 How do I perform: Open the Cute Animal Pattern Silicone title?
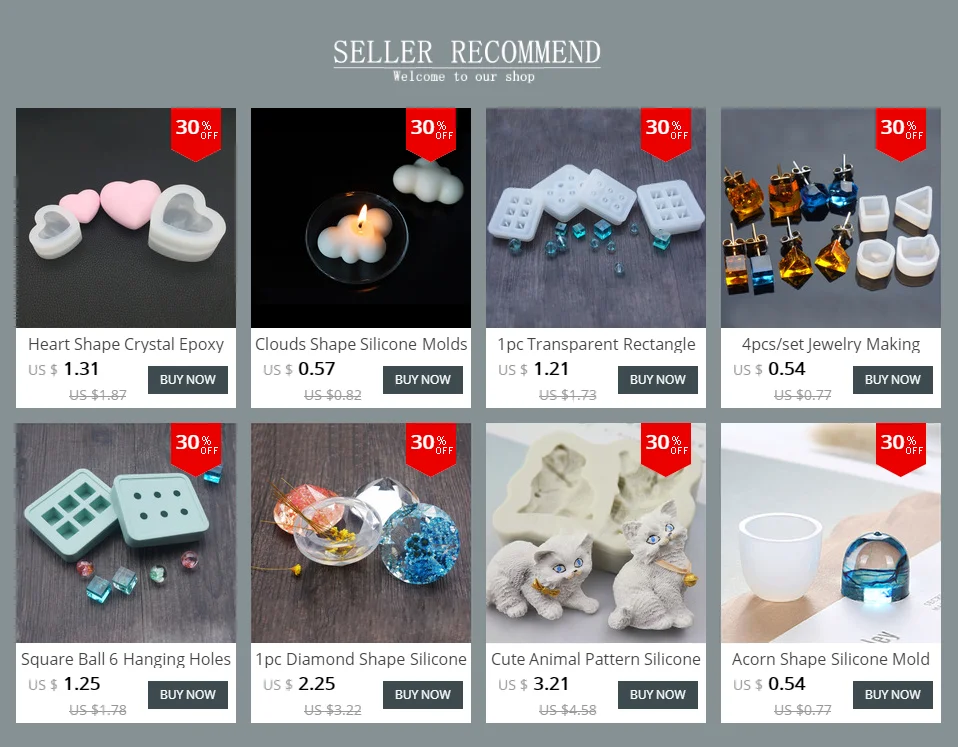click(x=596, y=660)
